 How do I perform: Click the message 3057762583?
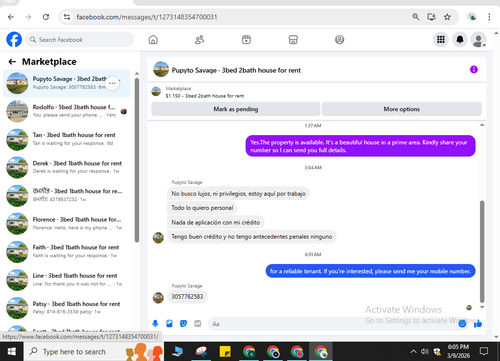click(x=187, y=297)
